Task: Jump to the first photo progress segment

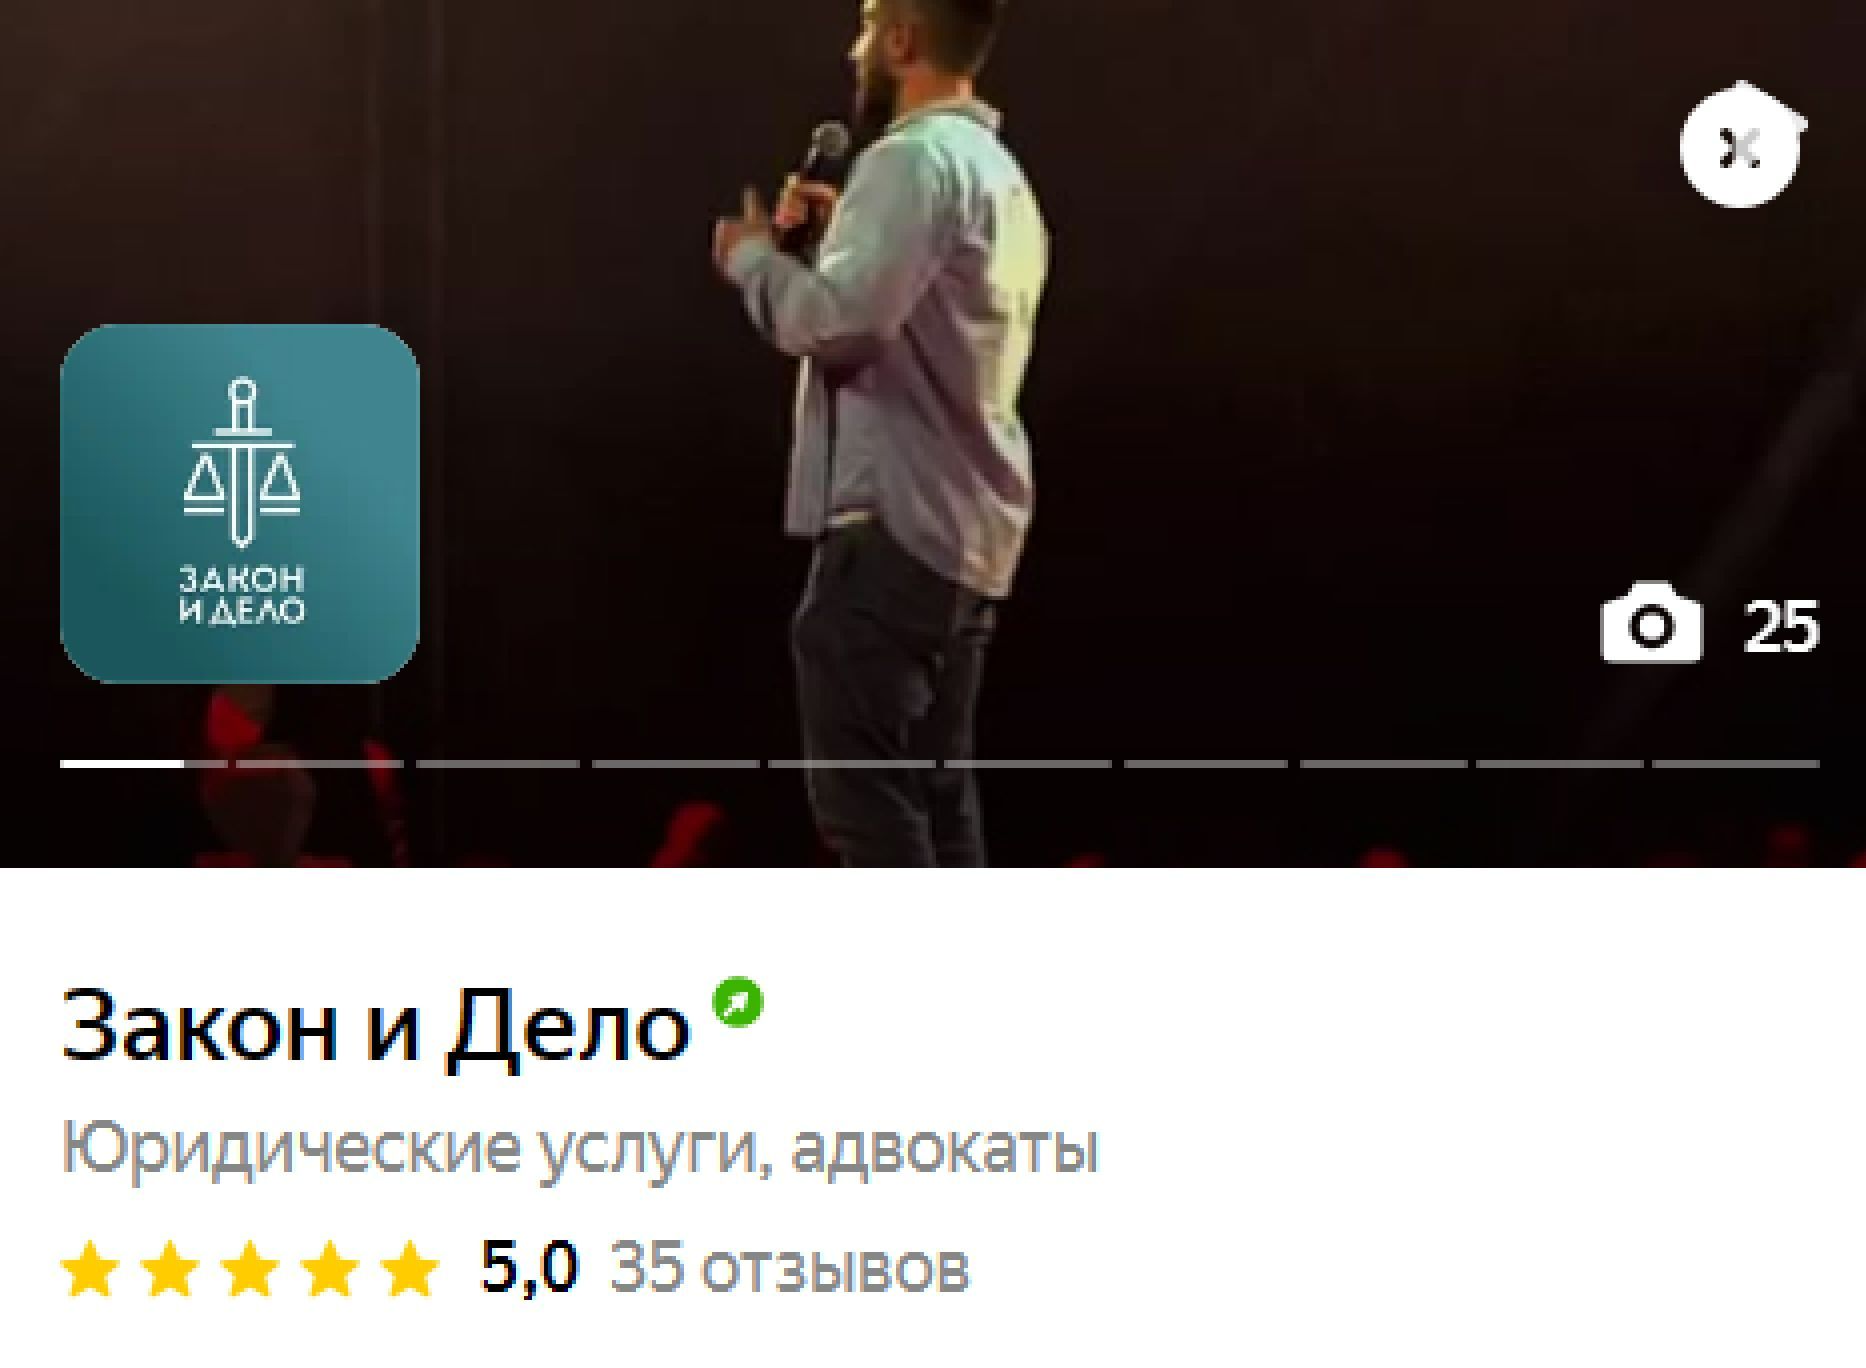Action: 143,764
